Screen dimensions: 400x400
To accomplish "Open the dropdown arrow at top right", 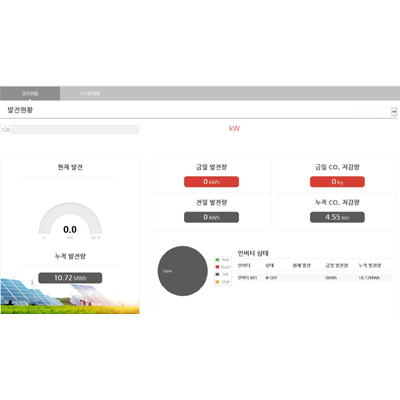I will [x=394, y=112].
